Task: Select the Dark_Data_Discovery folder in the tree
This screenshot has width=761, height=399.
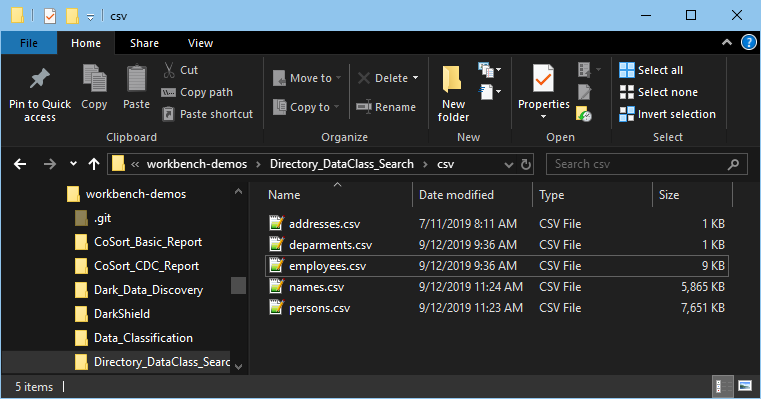Action: pyautogui.click(x=139, y=290)
